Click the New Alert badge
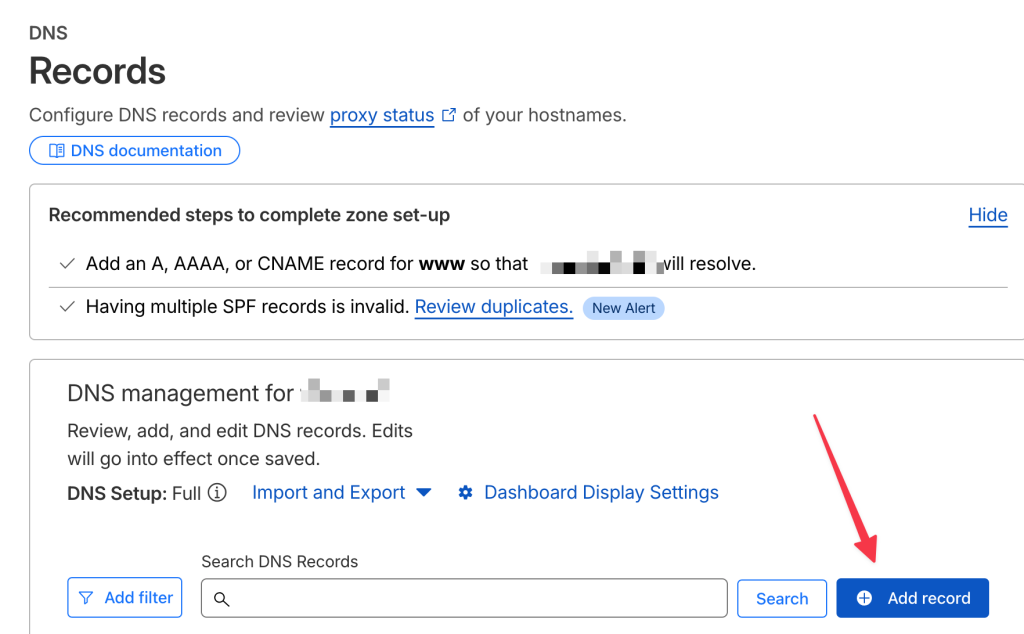Screen dimensions: 1024x634 click(624, 308)
